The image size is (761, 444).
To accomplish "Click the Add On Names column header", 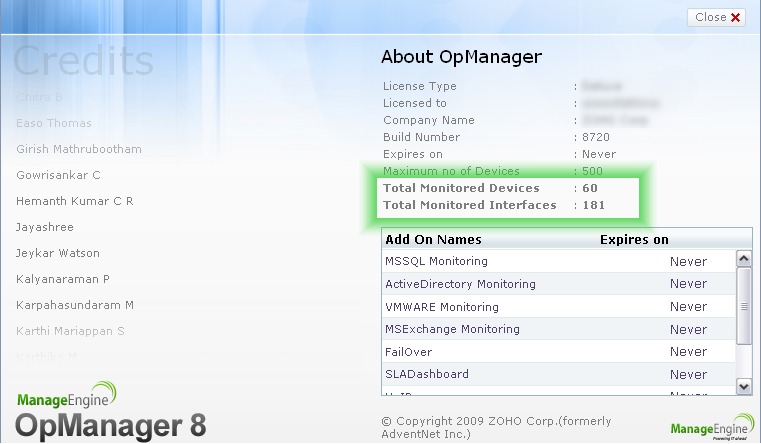I will point(433,240).
